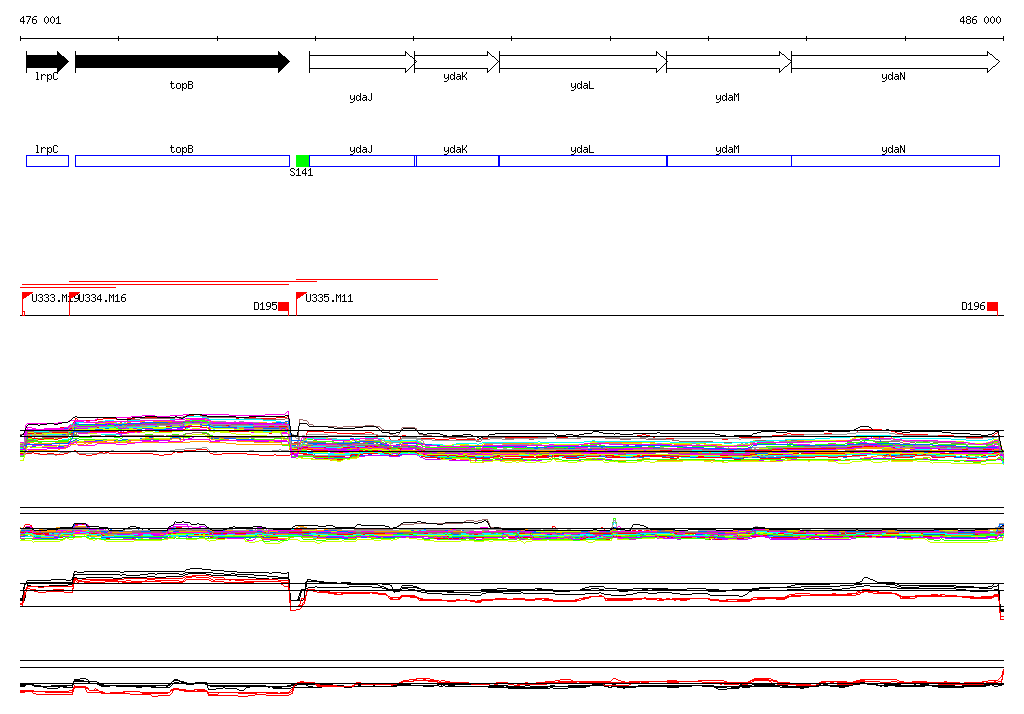Select the white ydaN gene arrow

point(895,62)
